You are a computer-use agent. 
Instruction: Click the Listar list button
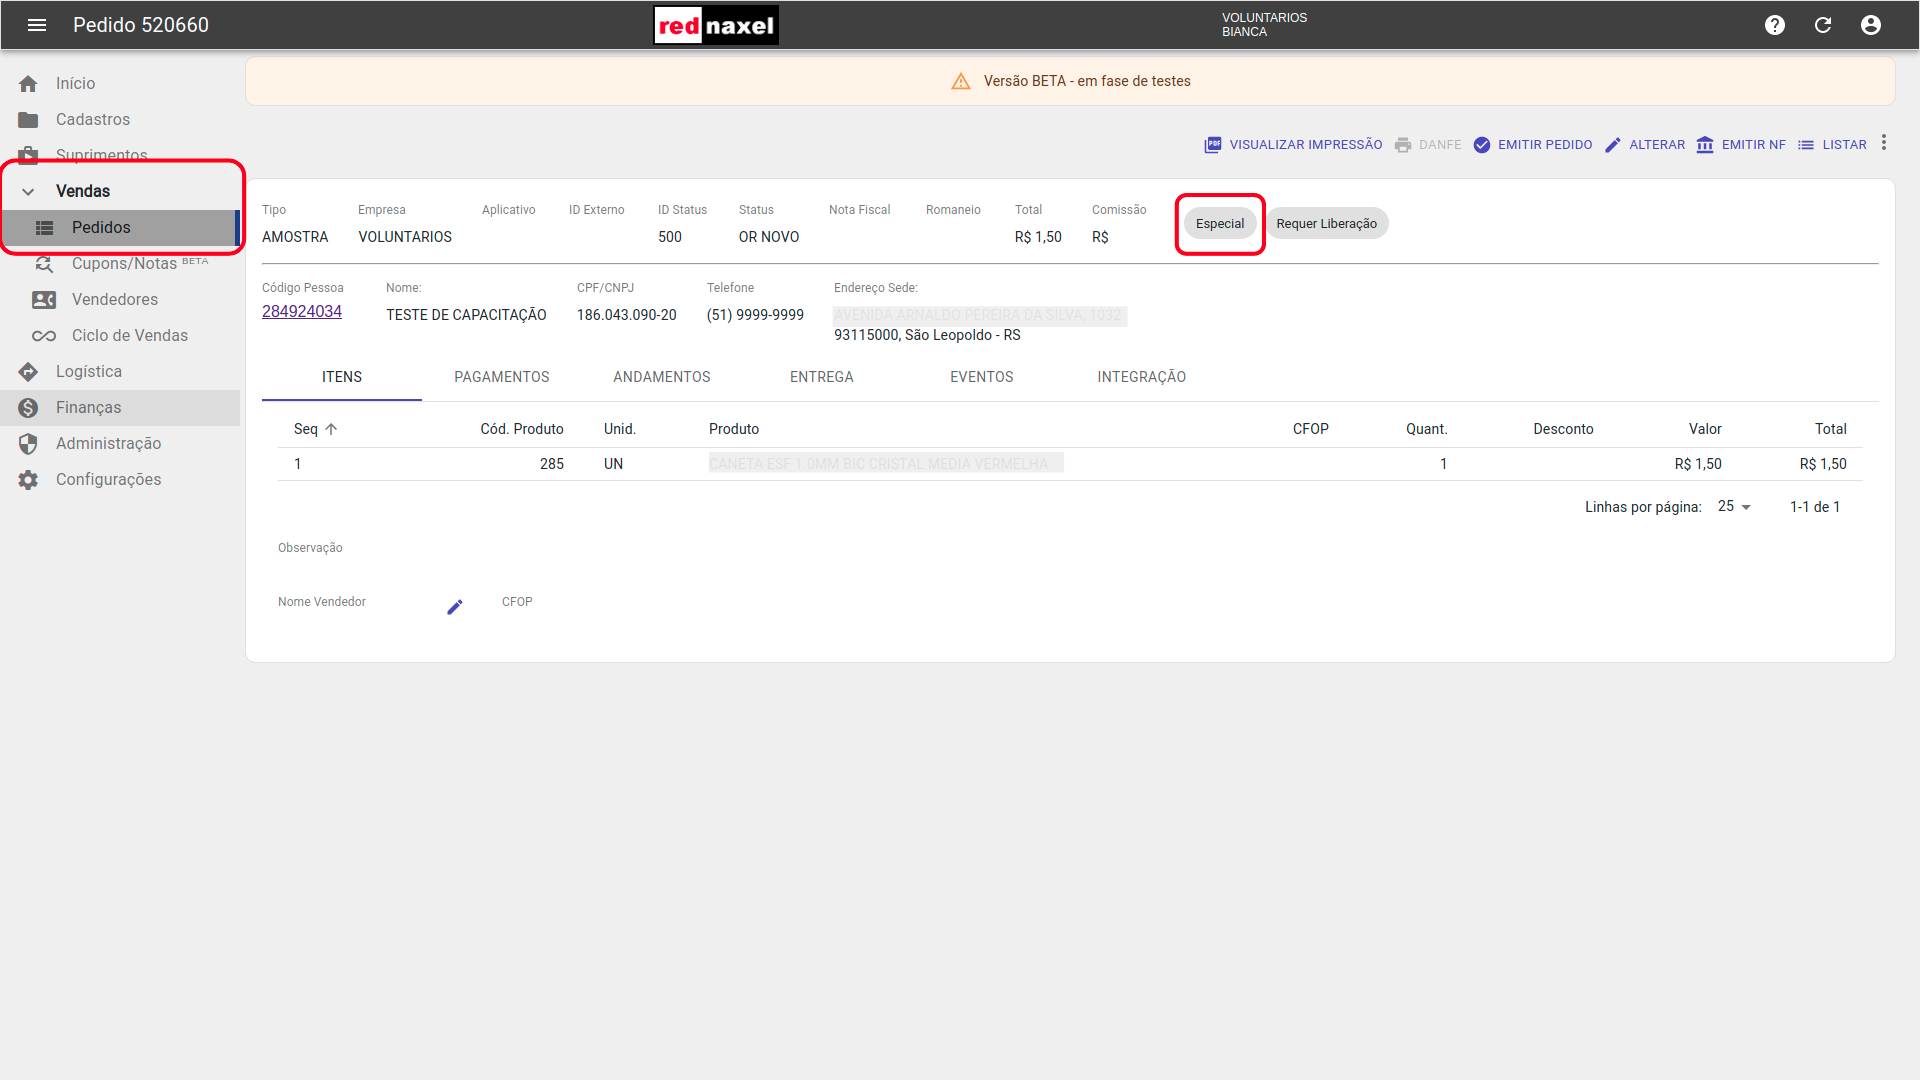pos(1832,145)
